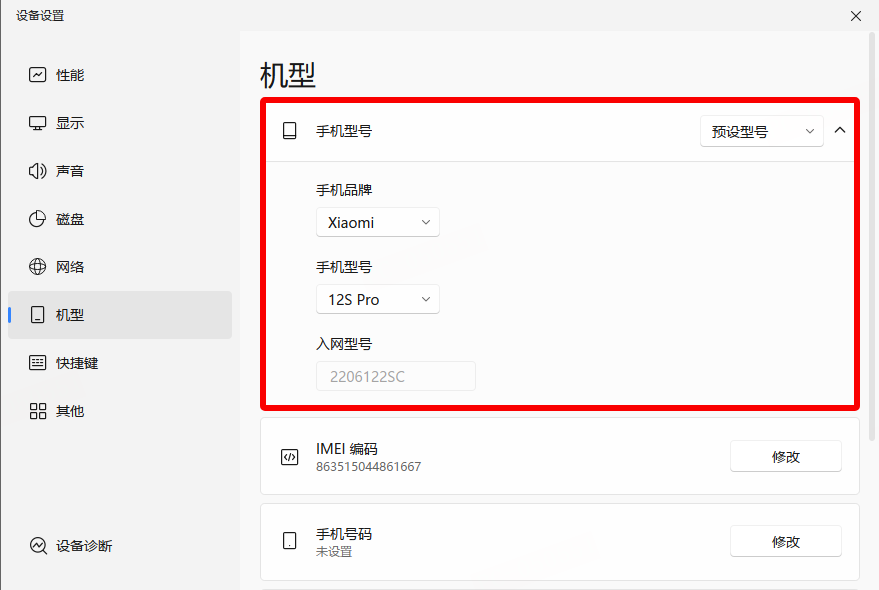Switch to the 网络 network tab

click(120, 267)
